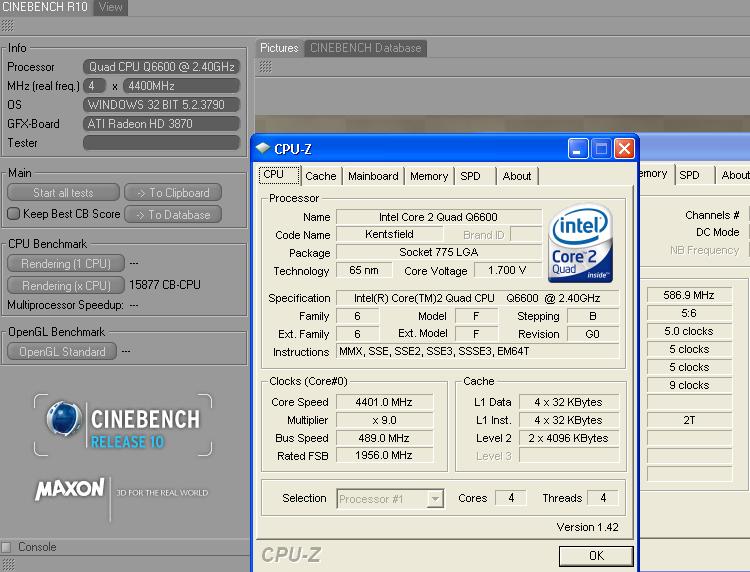Expand the Processor #1 selection dropdown
750x572 pixels.
(x=435, y=499)
